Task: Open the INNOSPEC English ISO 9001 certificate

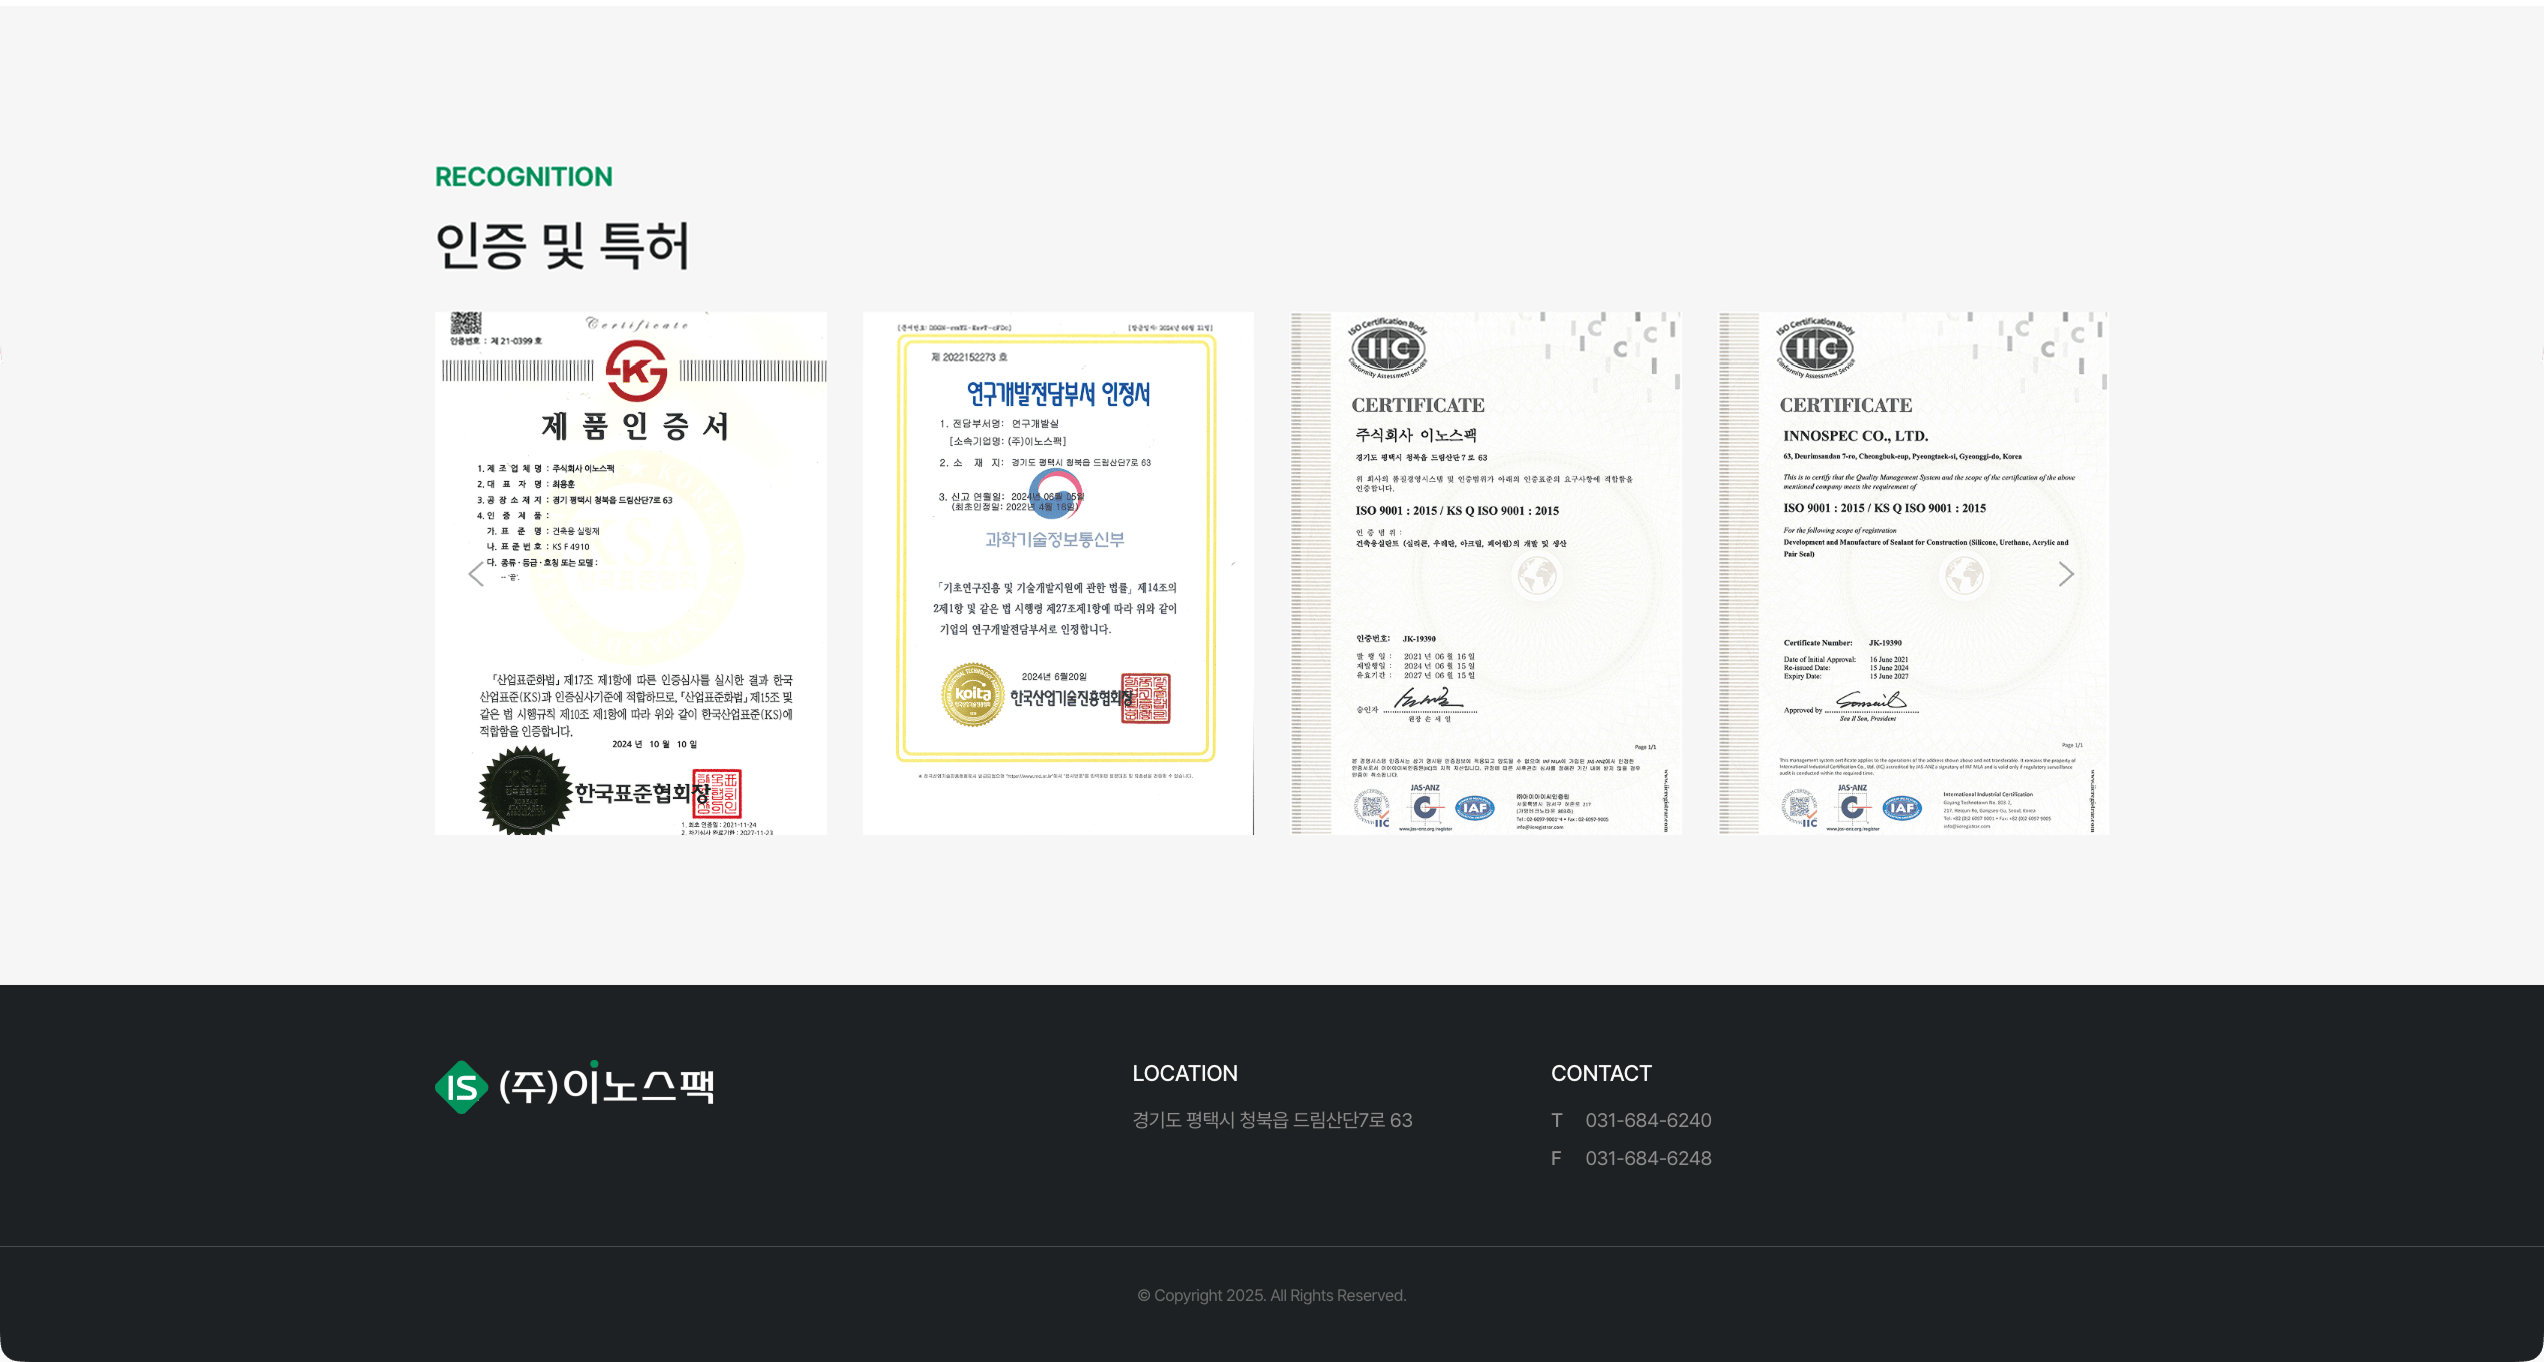Action: tap(1914, 573)
